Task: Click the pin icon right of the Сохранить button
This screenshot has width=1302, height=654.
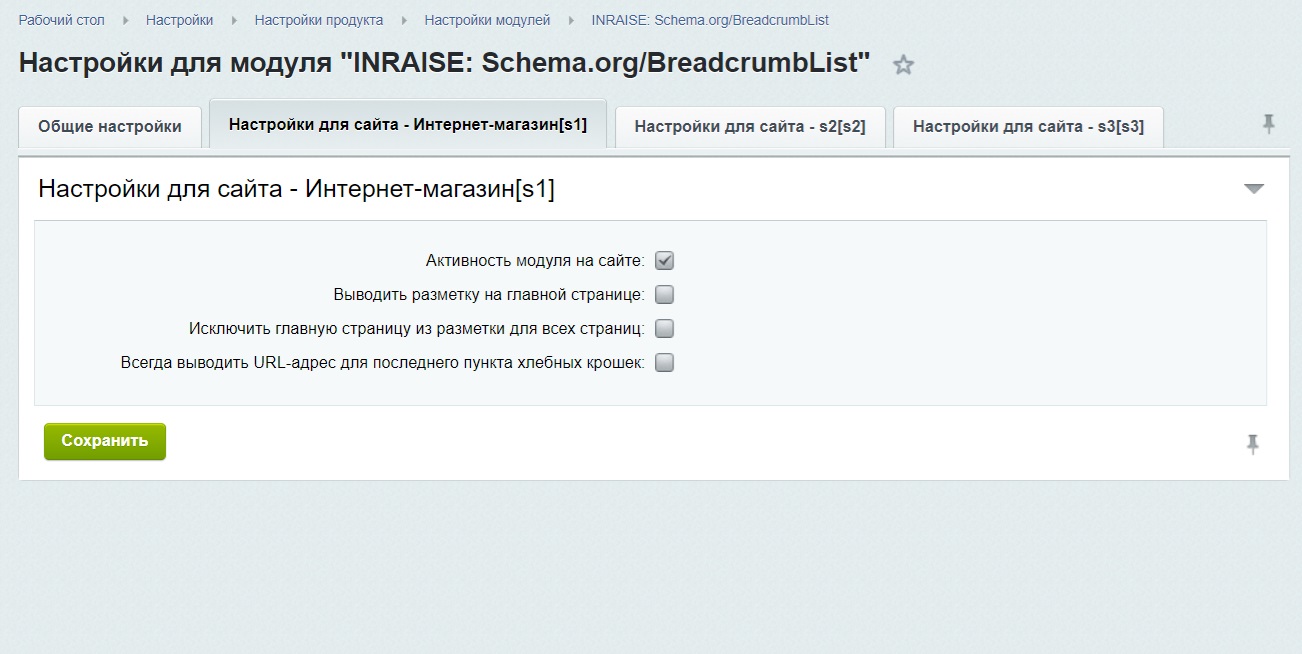Action: [x=1252, y=444]
